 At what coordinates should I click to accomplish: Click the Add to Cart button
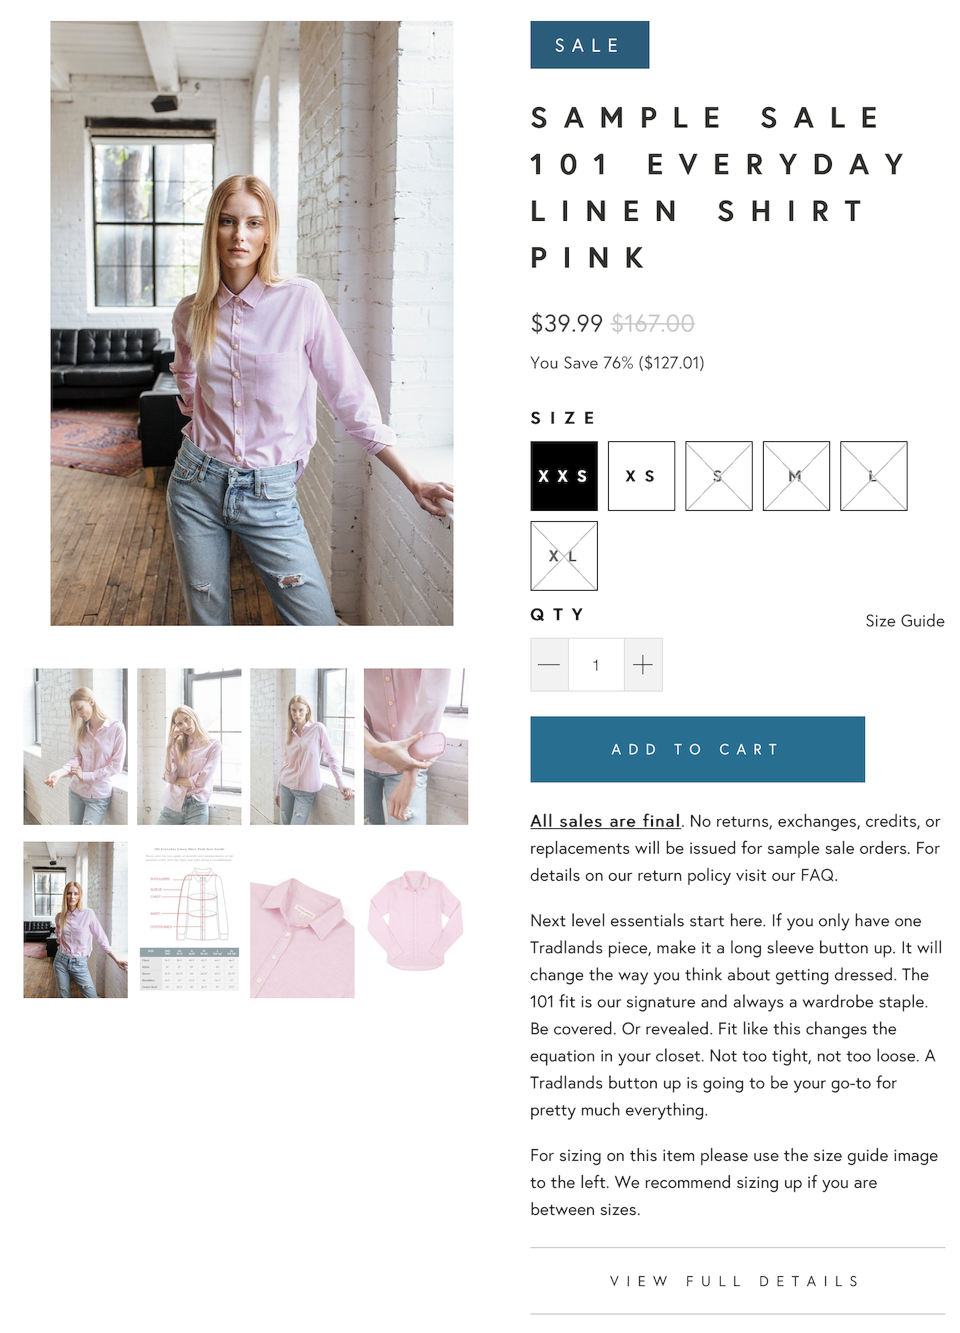click(697, 749)
